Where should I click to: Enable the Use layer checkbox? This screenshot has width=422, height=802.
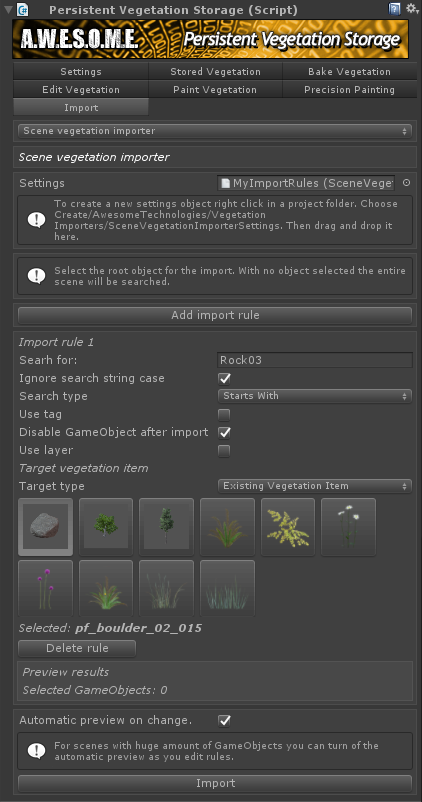point(224,451)
